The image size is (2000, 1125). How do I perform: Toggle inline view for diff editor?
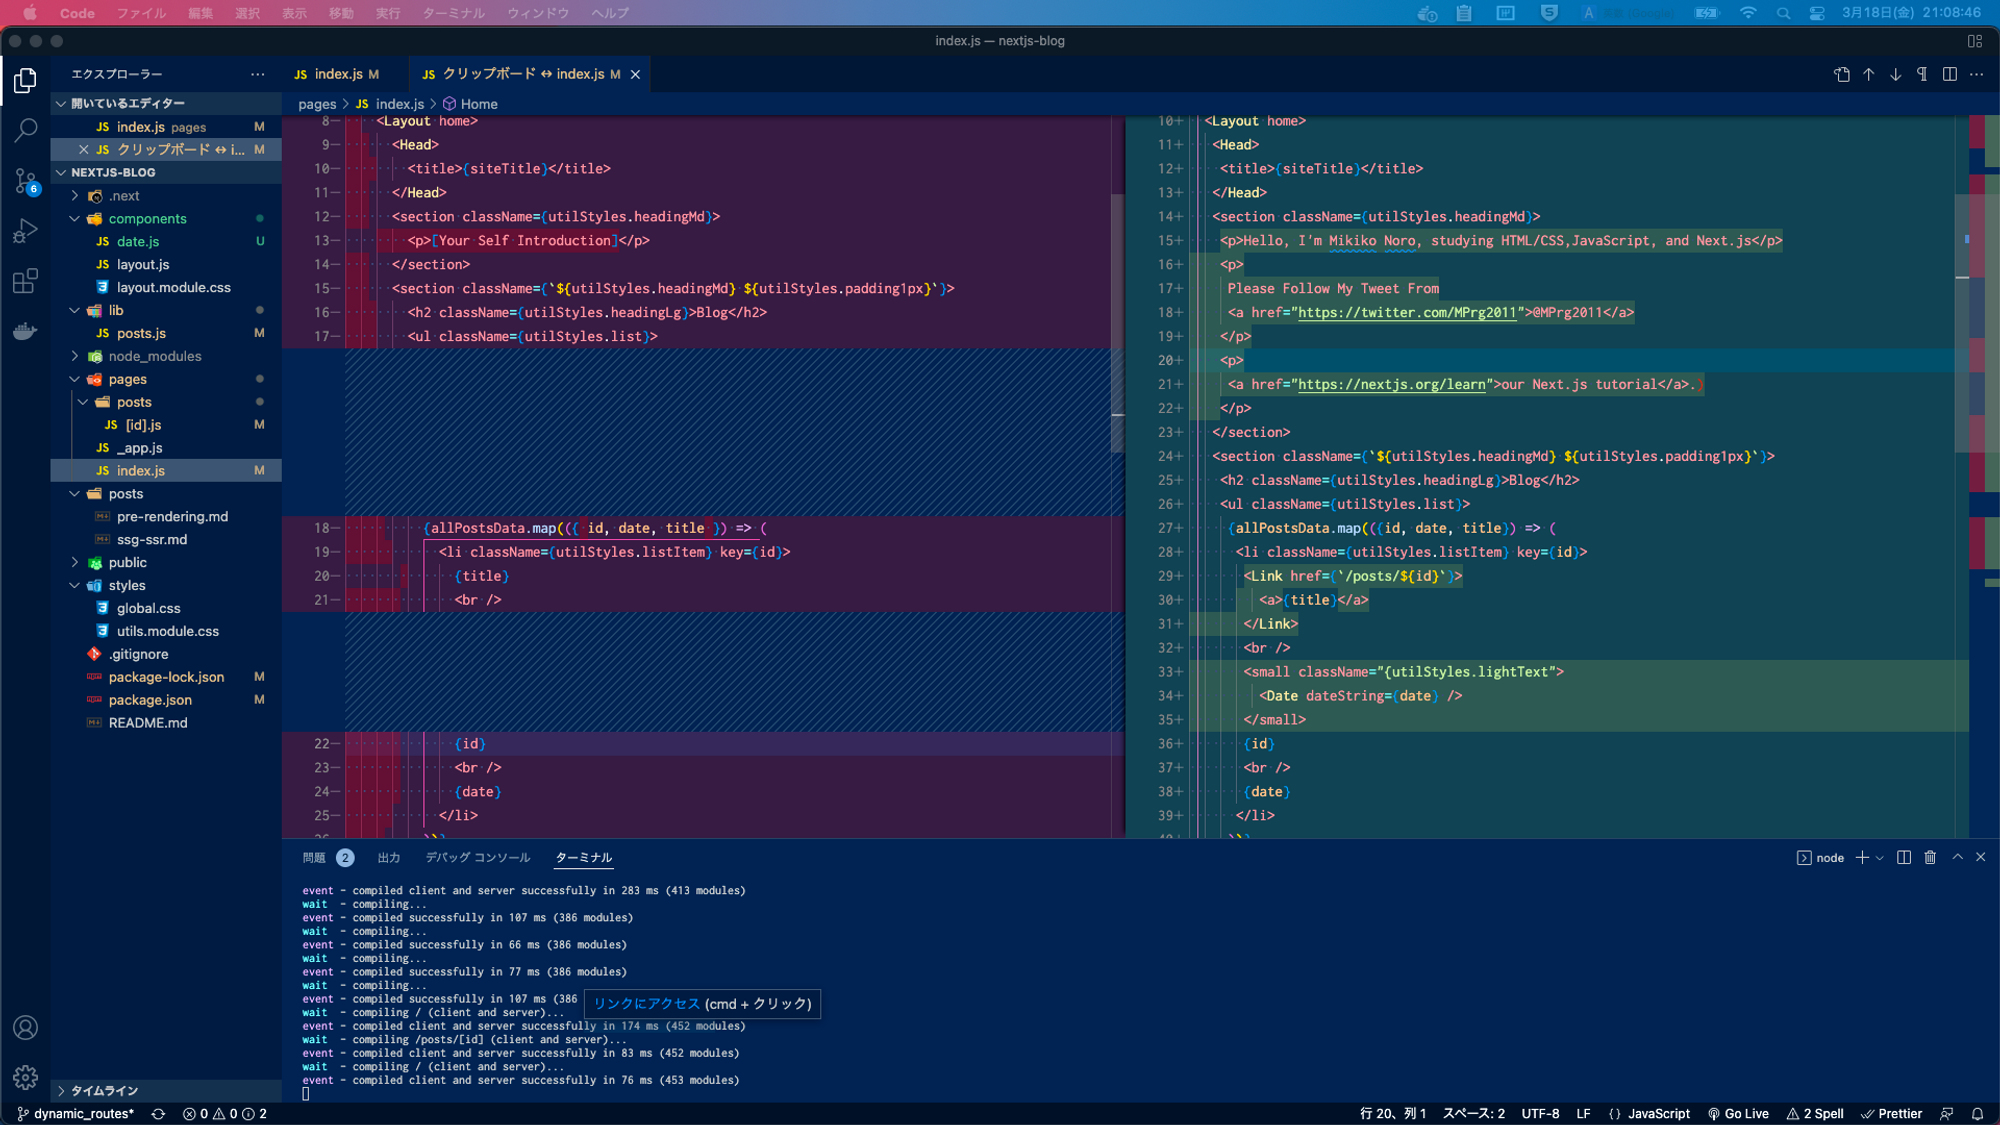pyautogui.click(x=1949, y=74)
